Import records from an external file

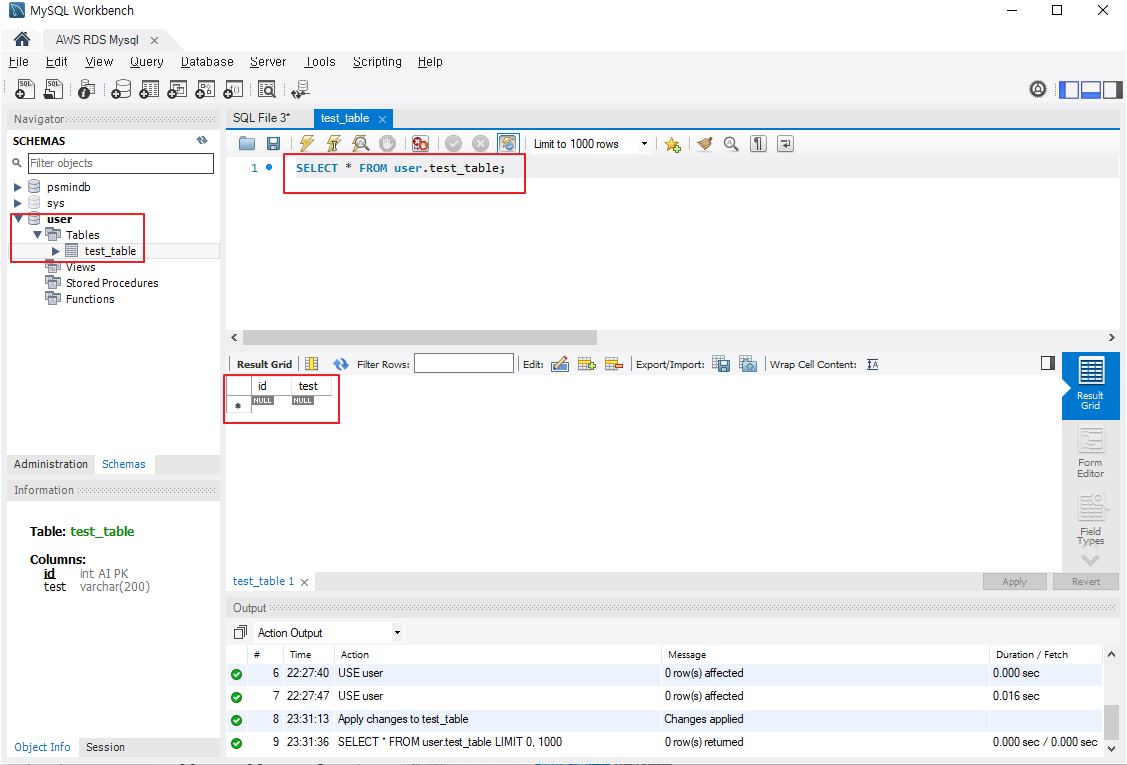[x=748, y=365]
